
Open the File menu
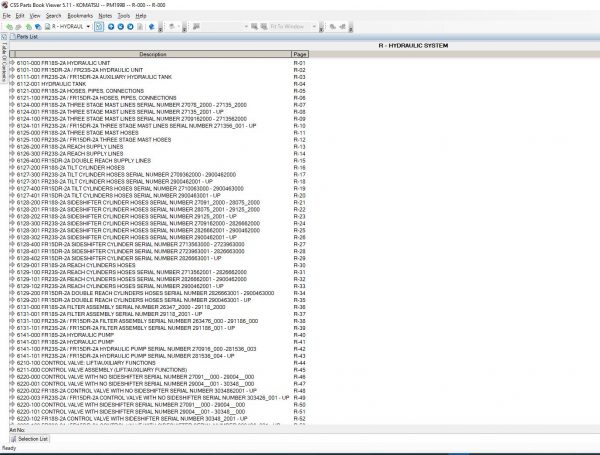7,16
